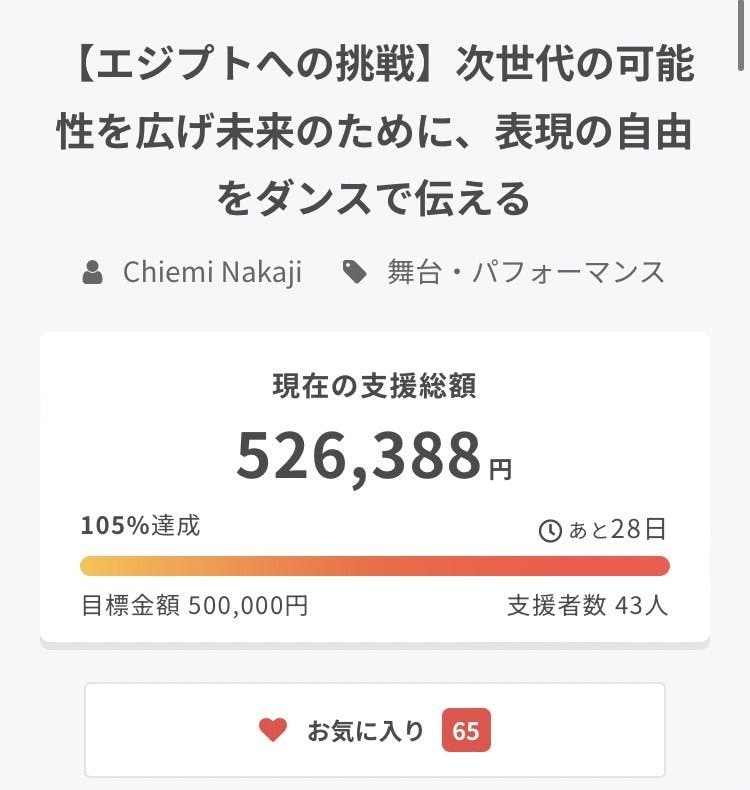Open the Chiemi Nakaji author profile
The height and width of the screenshot is (790, 750).
[x=212, y=272]
